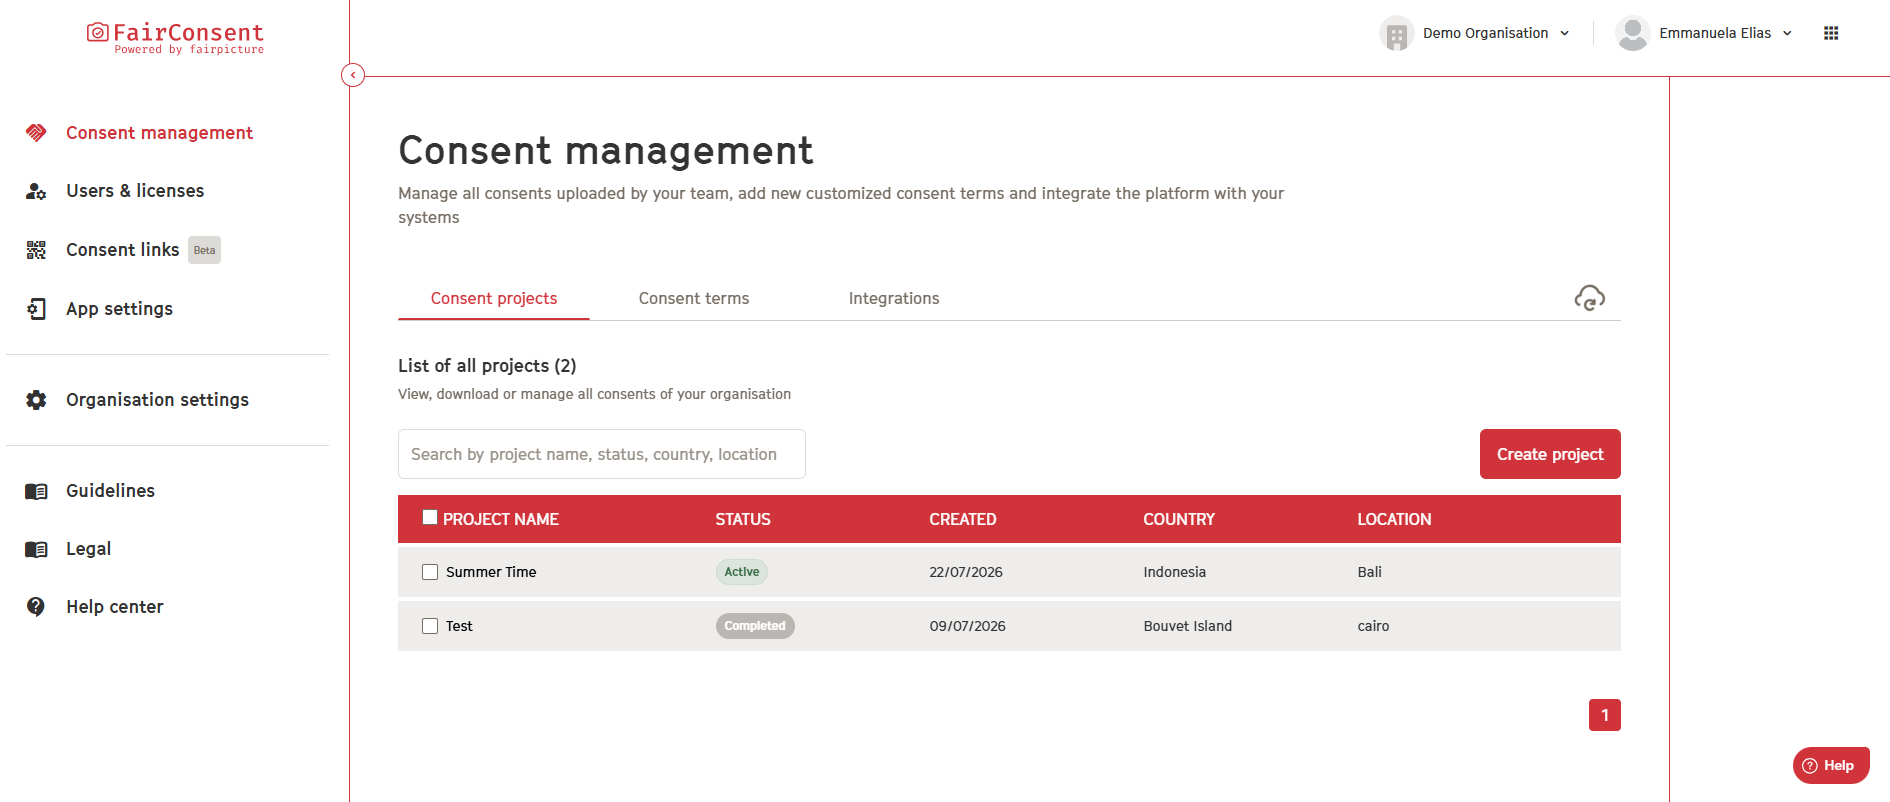Sort by the COUNTRY column header
Screen dimensions: 1890x802
pyautogui.click(x=1179, y=519)
